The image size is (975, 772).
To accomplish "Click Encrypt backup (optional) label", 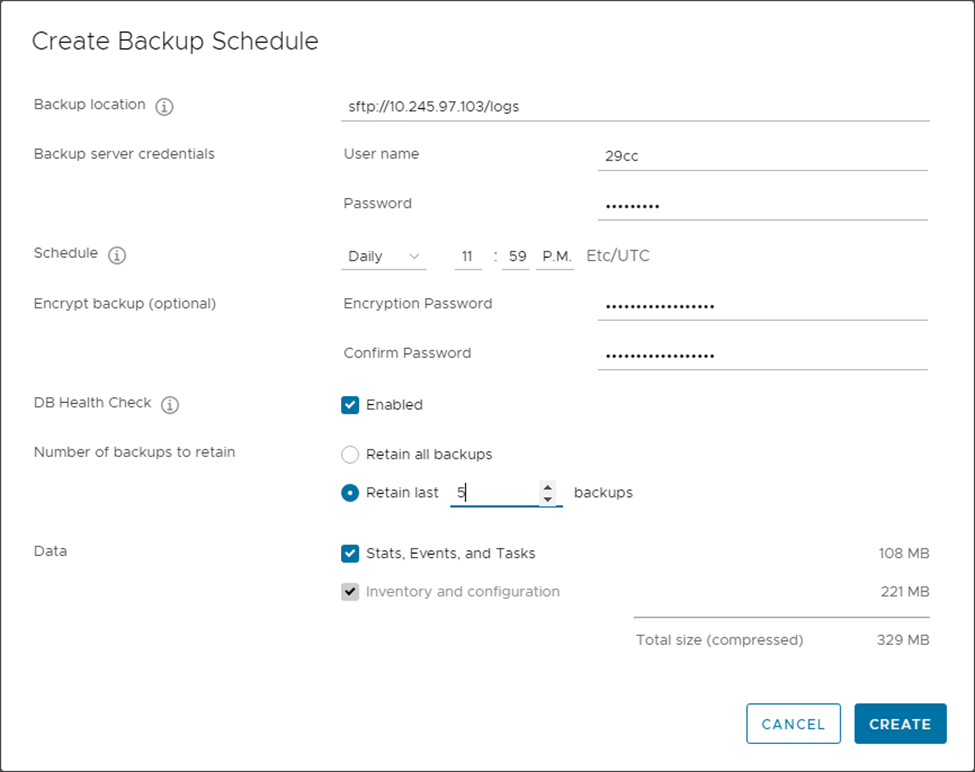I will [x=125, y=303].
